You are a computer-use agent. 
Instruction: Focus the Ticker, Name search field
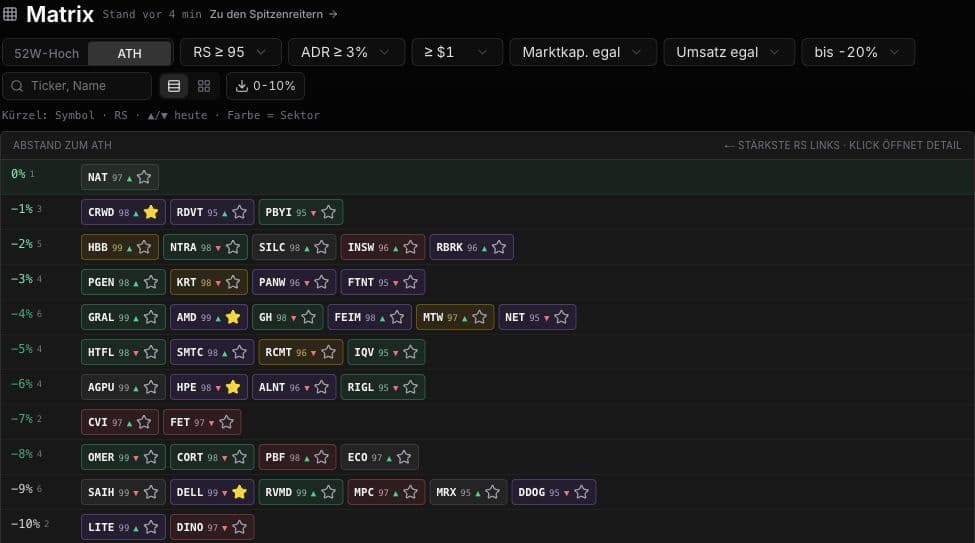(x=77, y=86)
